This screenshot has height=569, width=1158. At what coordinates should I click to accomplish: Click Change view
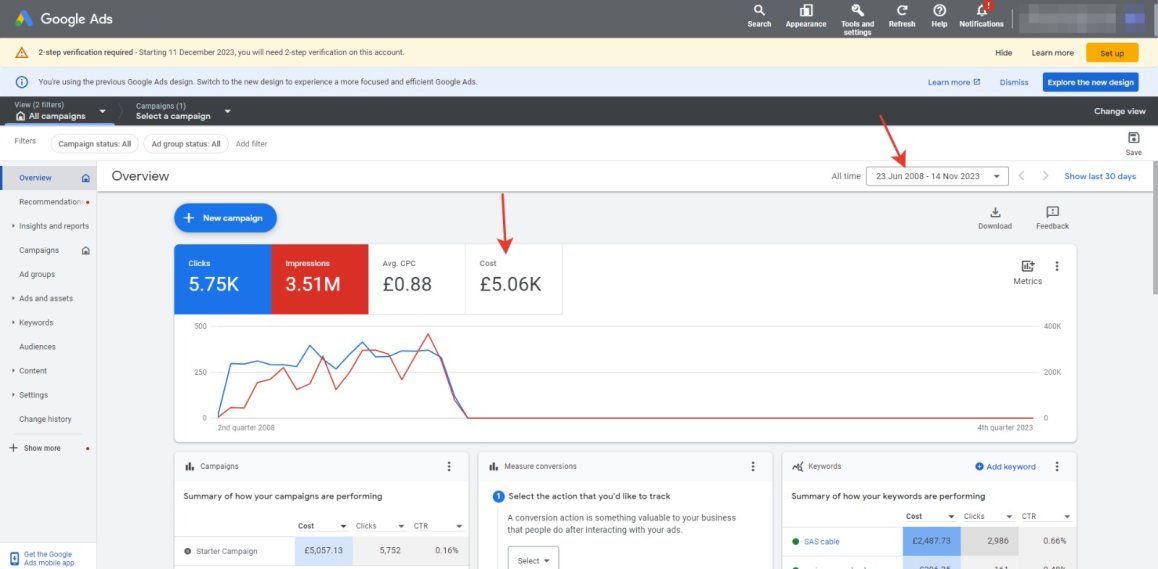[x=1120, y=112]
